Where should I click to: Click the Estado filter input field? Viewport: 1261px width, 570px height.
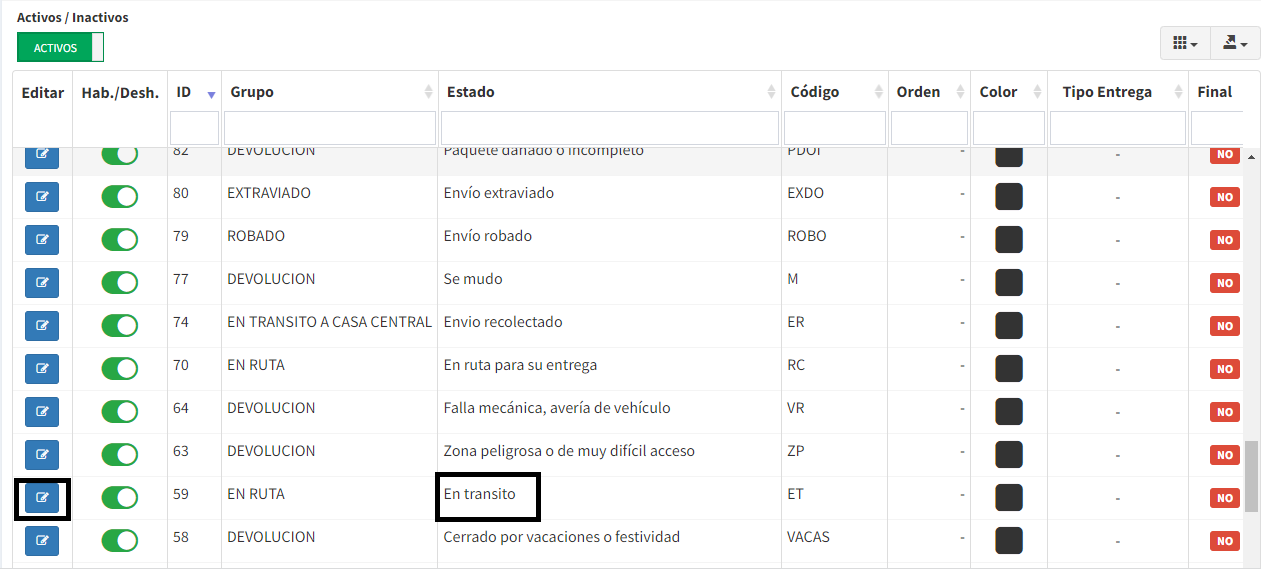609,128
